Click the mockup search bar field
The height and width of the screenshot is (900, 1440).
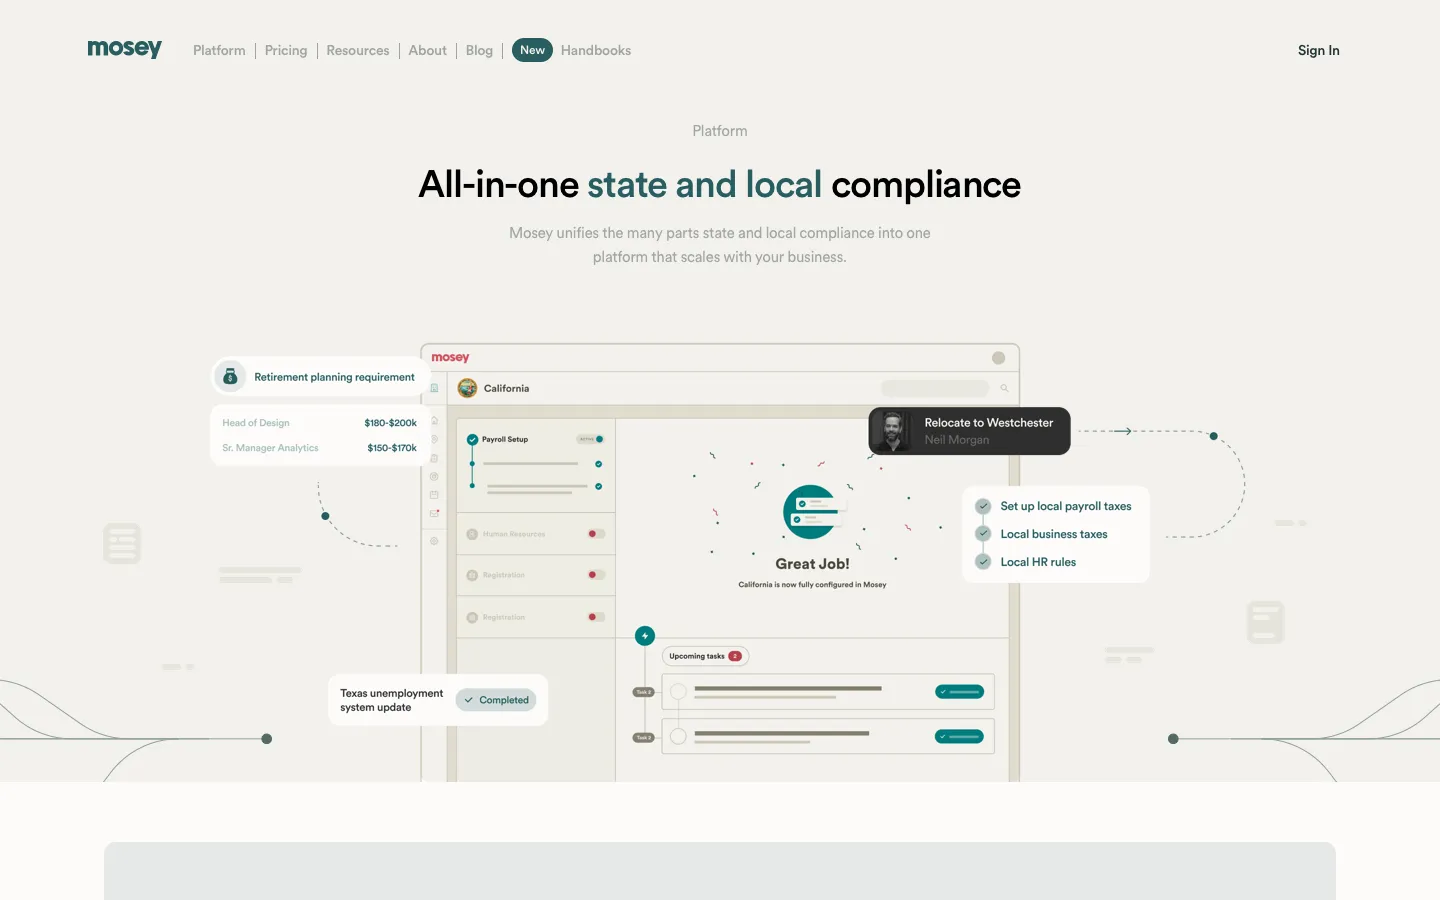point(935,388)
